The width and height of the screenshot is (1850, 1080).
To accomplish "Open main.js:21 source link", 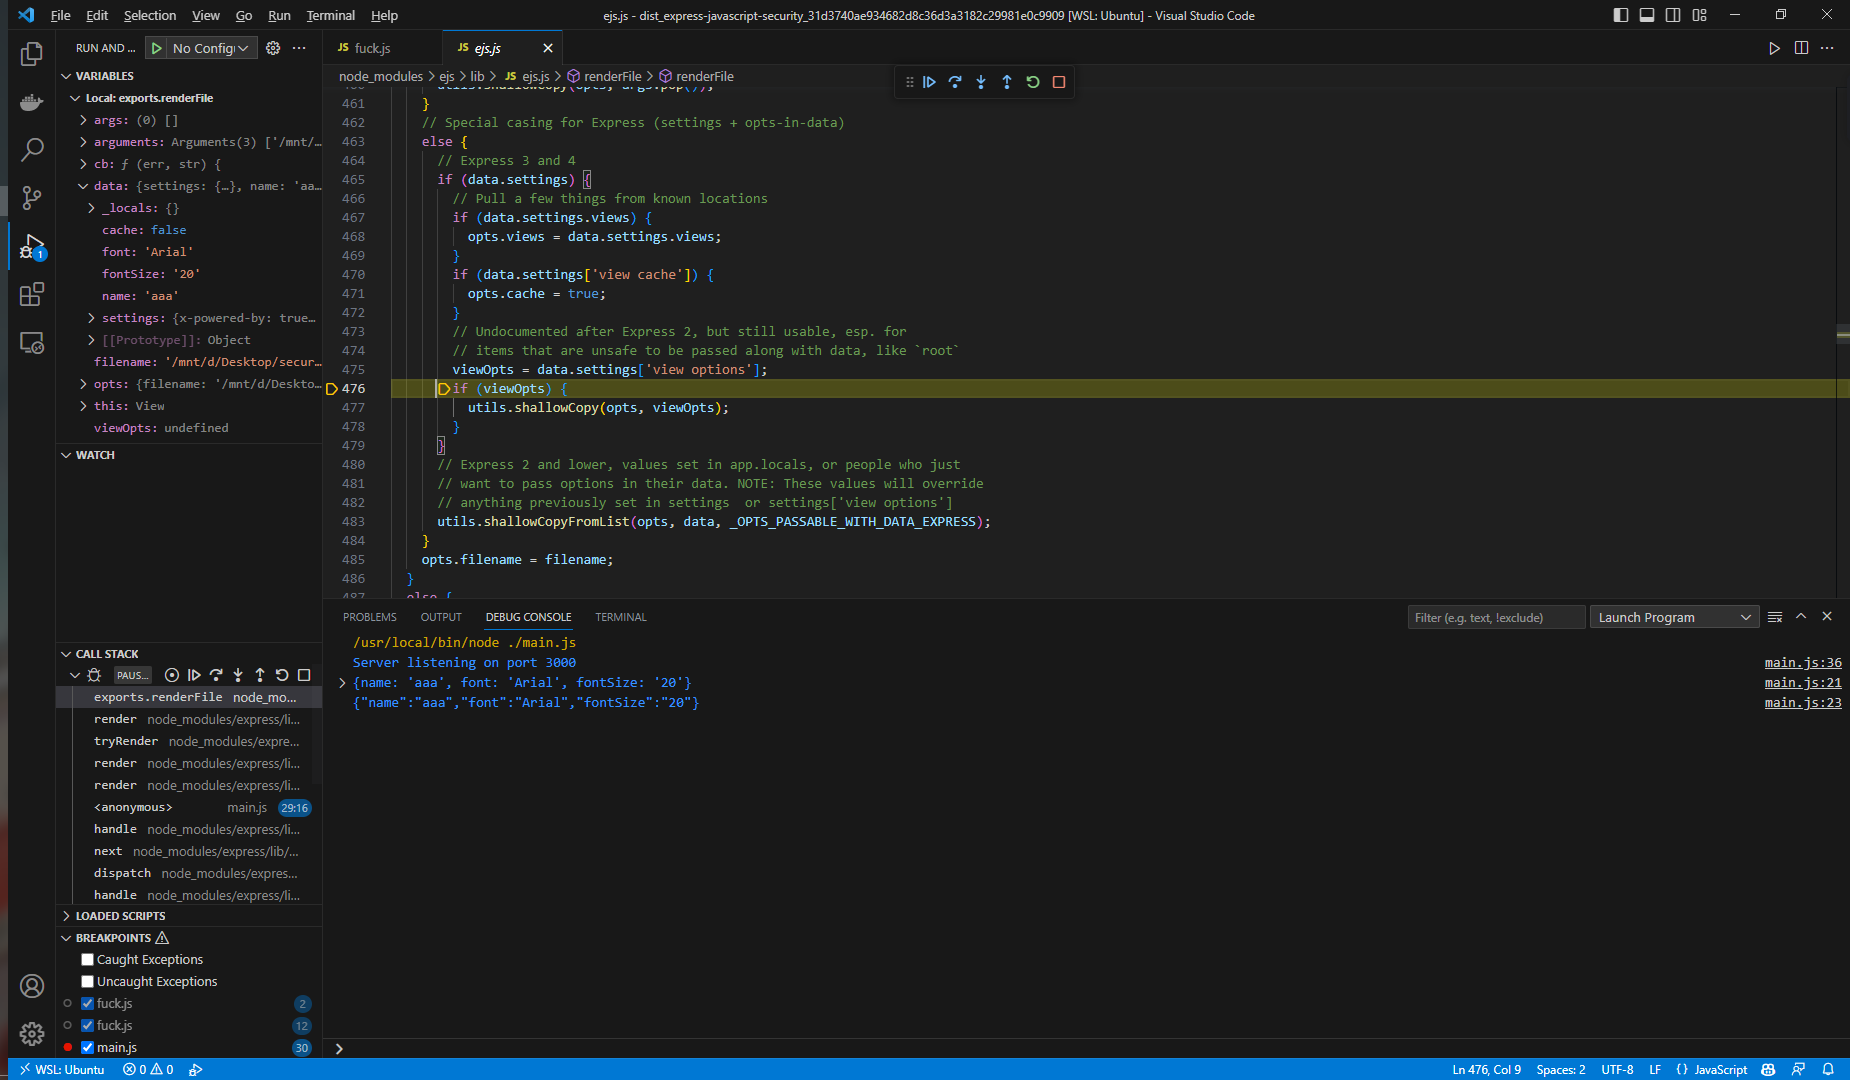I will pyautogui.click(x=1803, y=682).
